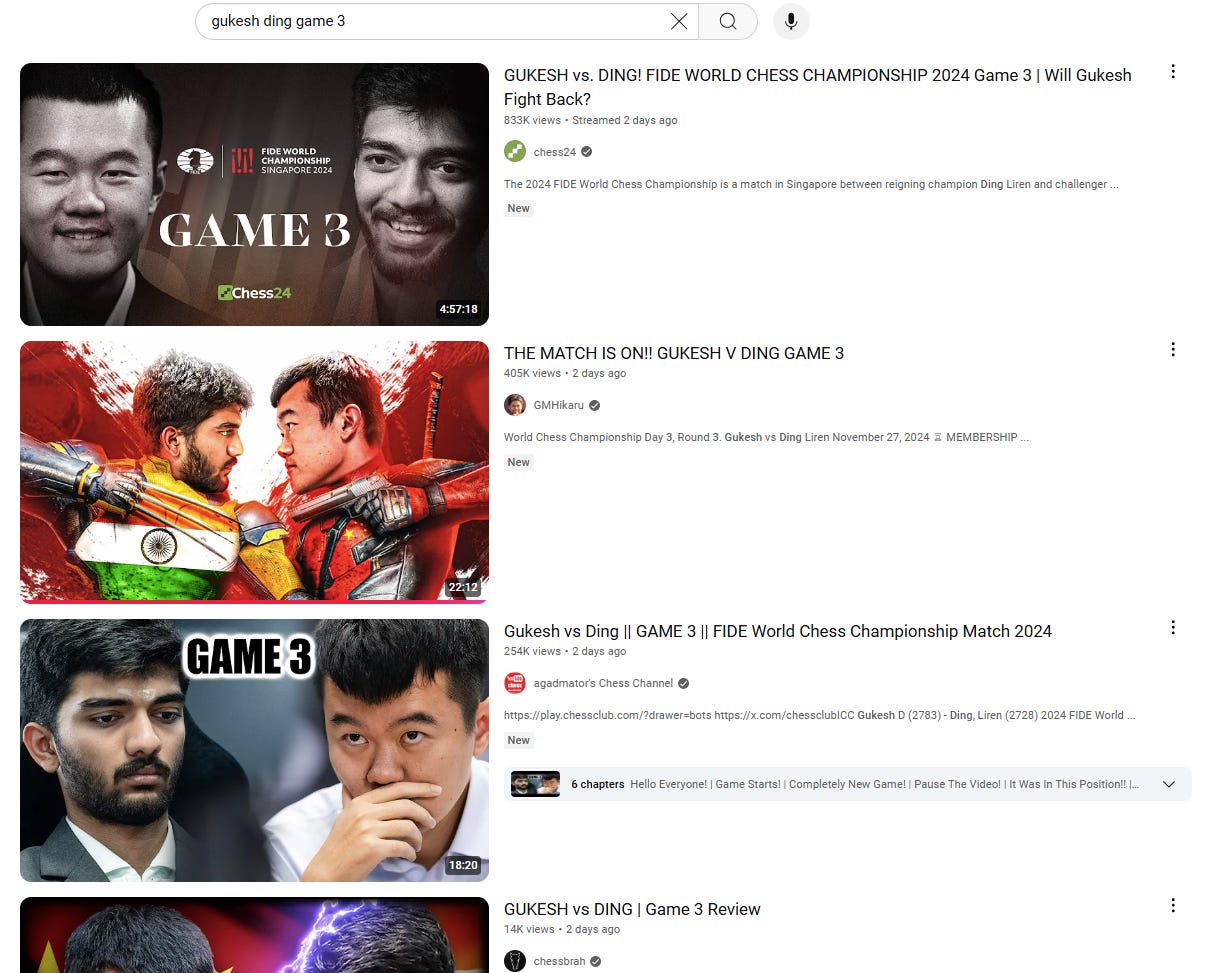Open the chess24 Game 3 stream thumbnail
The width and height of the screenshot is (1205, 973).
point(254,194)
